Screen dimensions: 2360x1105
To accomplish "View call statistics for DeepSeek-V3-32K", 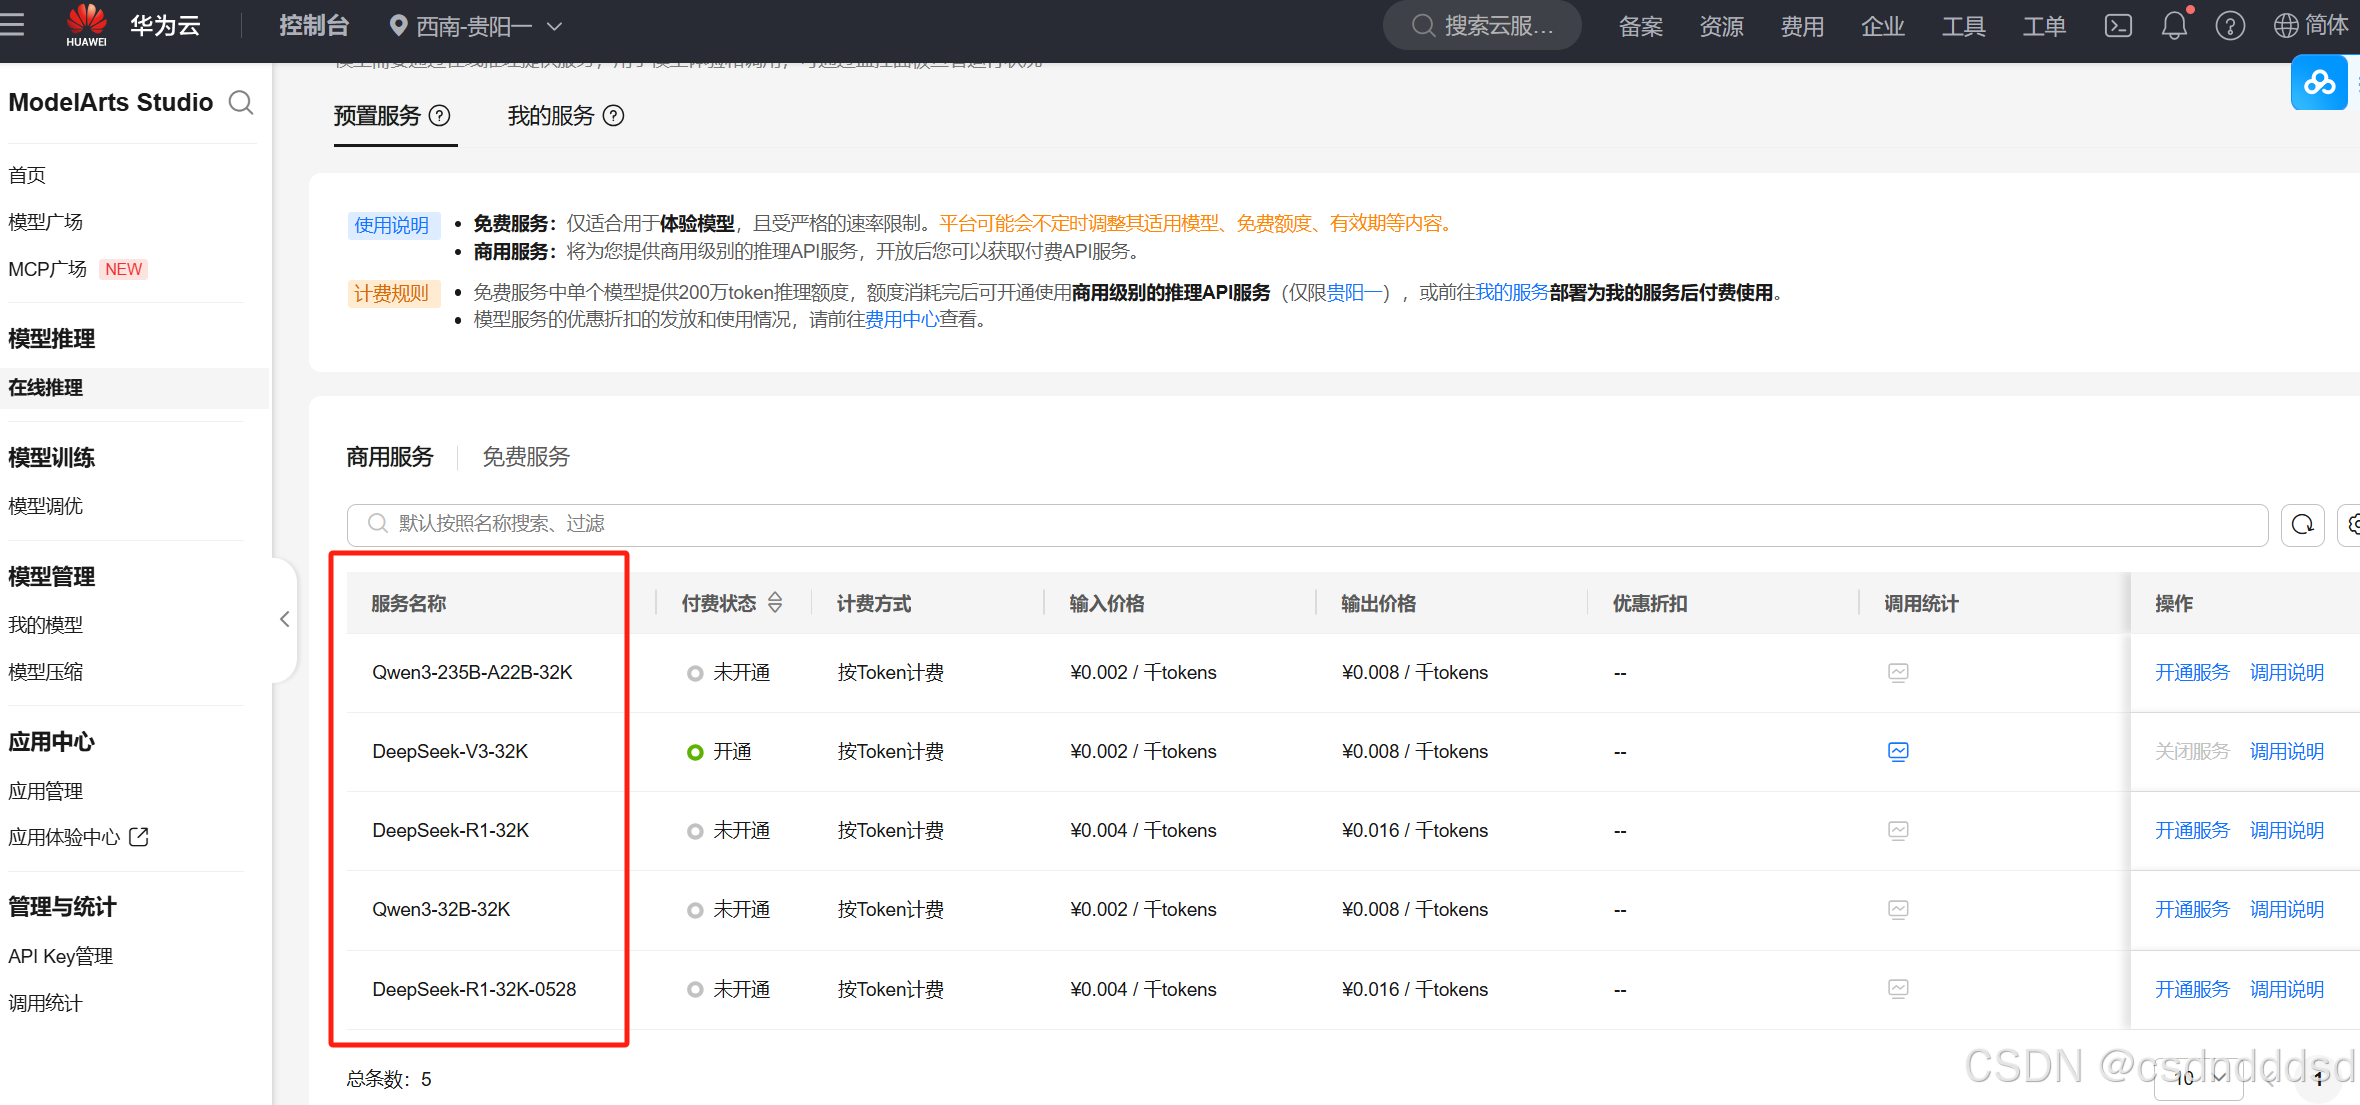I will (x=1898, y=752).
